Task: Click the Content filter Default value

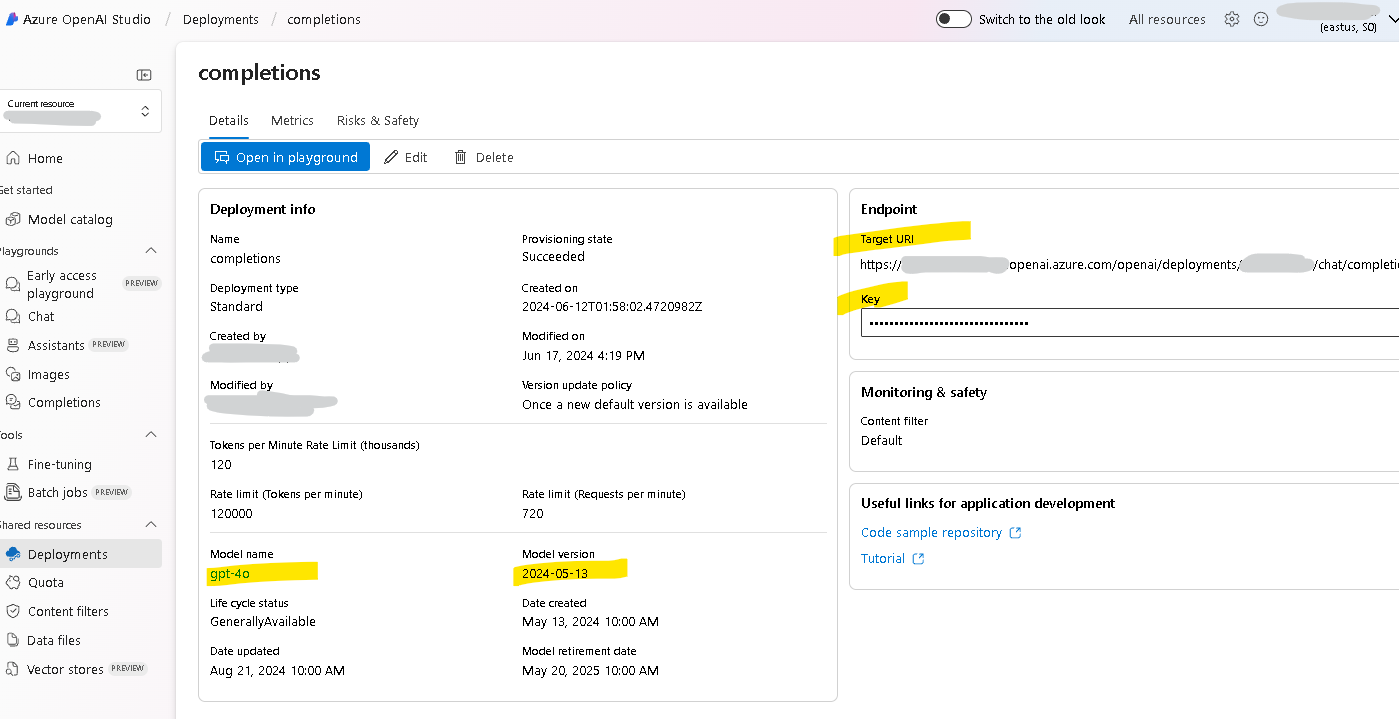Action: pos(881,440)
